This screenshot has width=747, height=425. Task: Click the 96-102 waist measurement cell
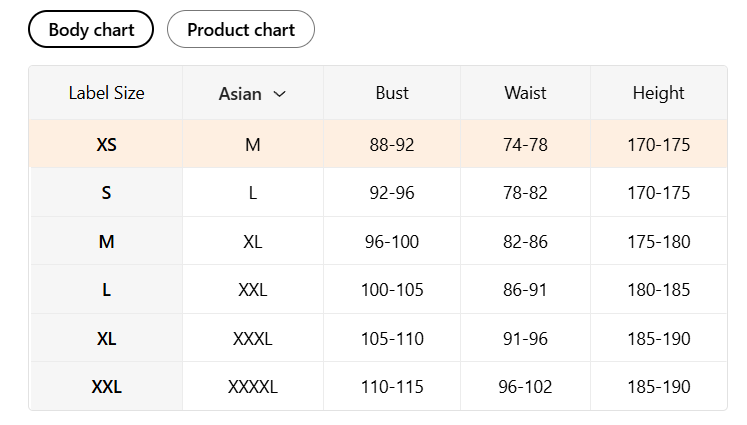pyautogui.click(x=525, y=386)
